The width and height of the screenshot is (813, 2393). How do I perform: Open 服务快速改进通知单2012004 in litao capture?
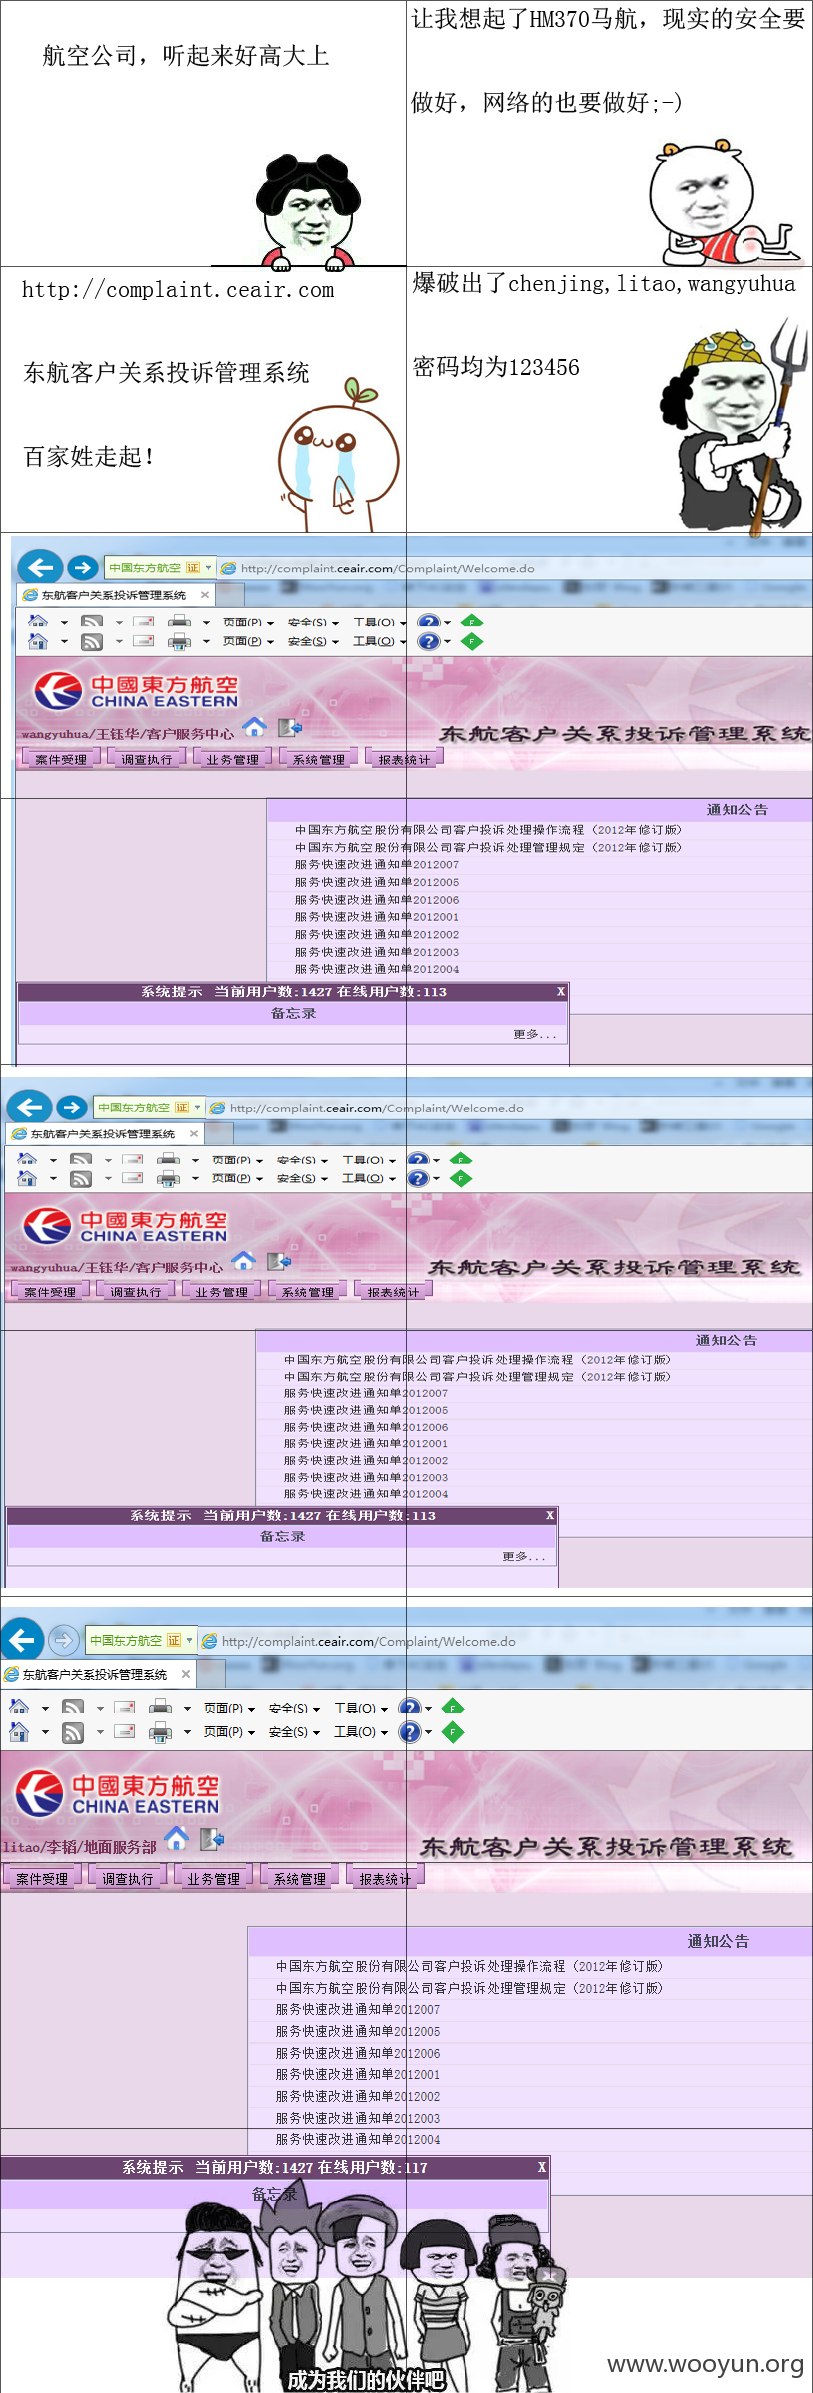358,2139
